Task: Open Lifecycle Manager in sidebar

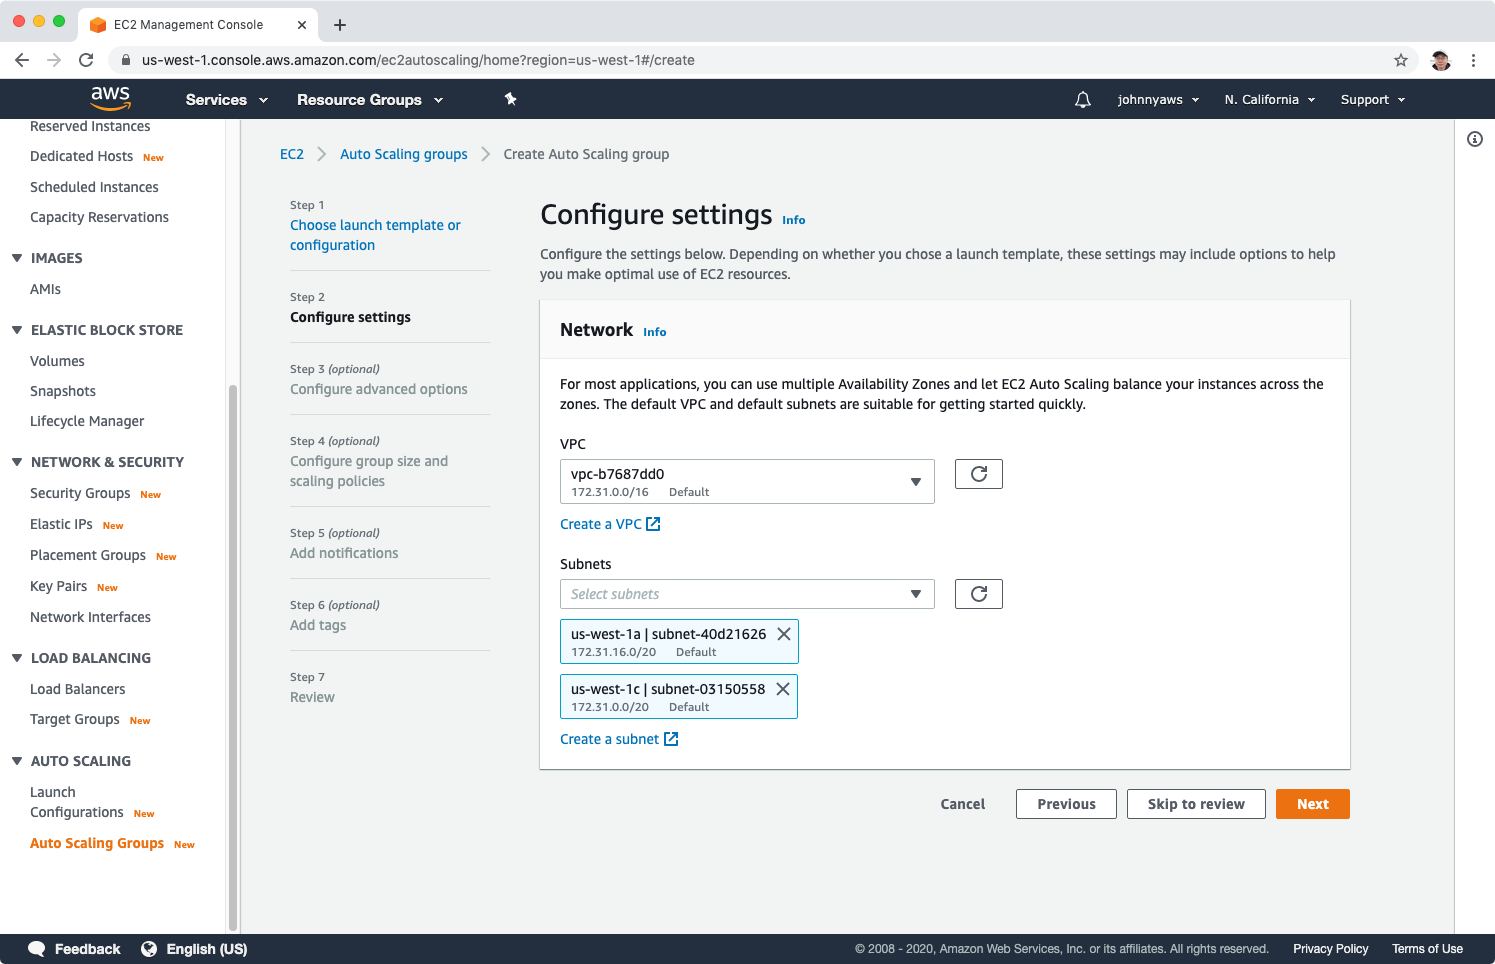Action: (x=87, y=421)
